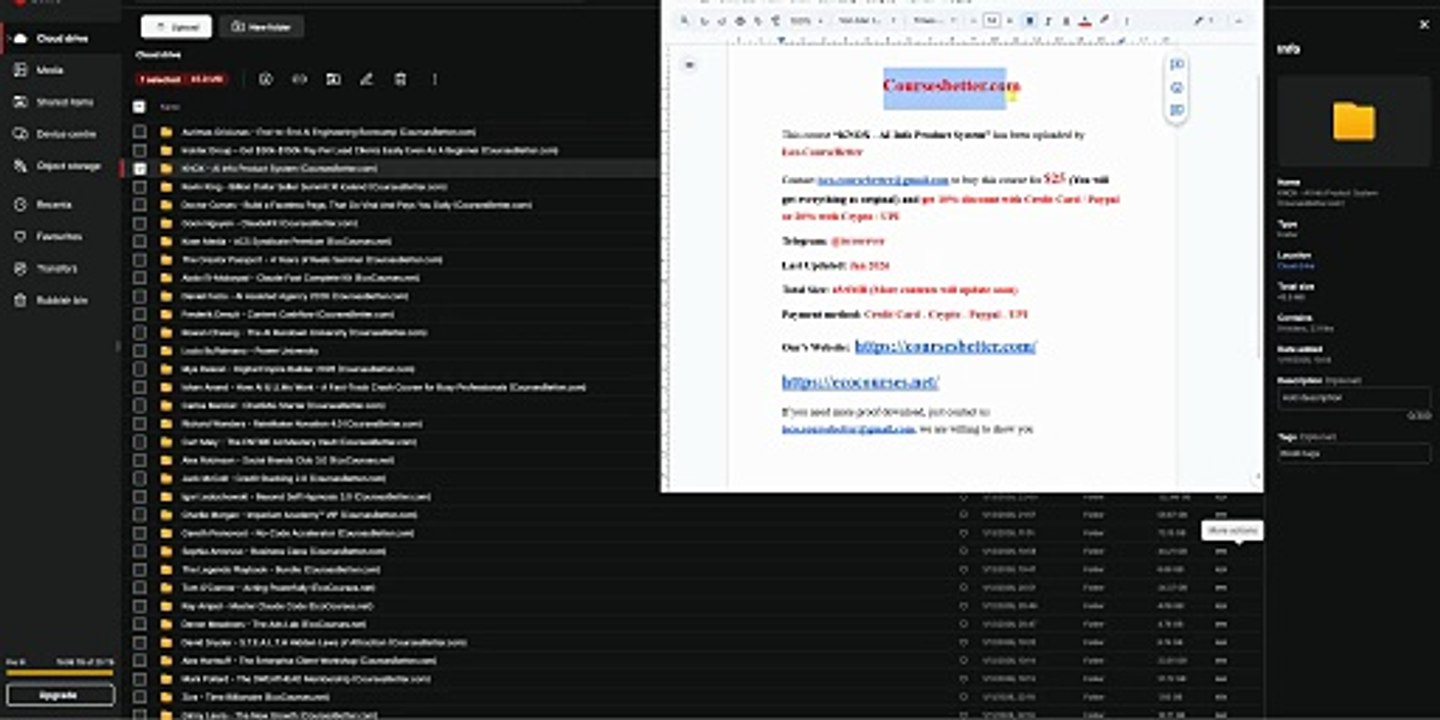
Task: Click the storage usage bar above Upgrade
Action: pos(60,672)
